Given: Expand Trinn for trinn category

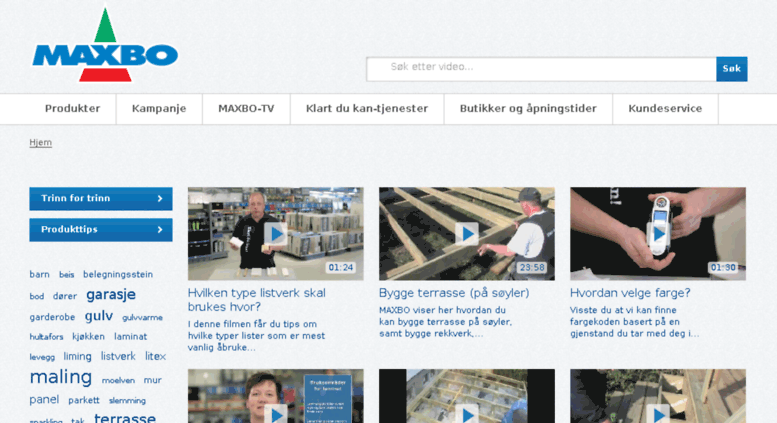Looking at the screenshot, I should pos(101,199).
